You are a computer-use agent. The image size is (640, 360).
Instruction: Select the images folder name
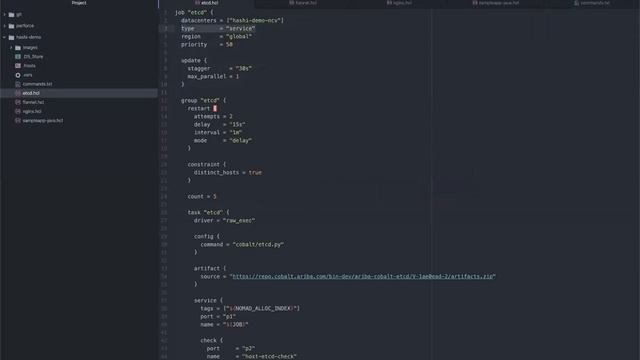(30, 47)
